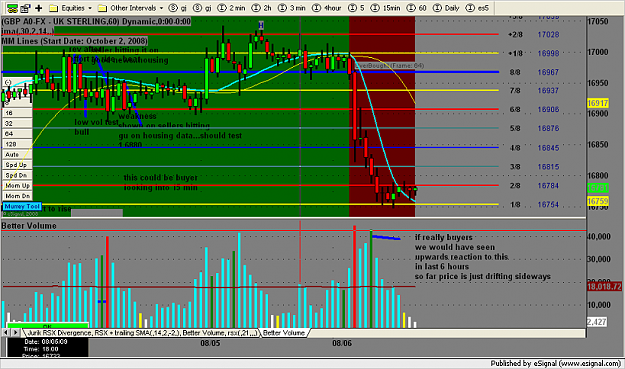The width and height of the screenshot is (625, 369).
Task: Click red 18,018.72 volume tag
Action: coord(604,287)
